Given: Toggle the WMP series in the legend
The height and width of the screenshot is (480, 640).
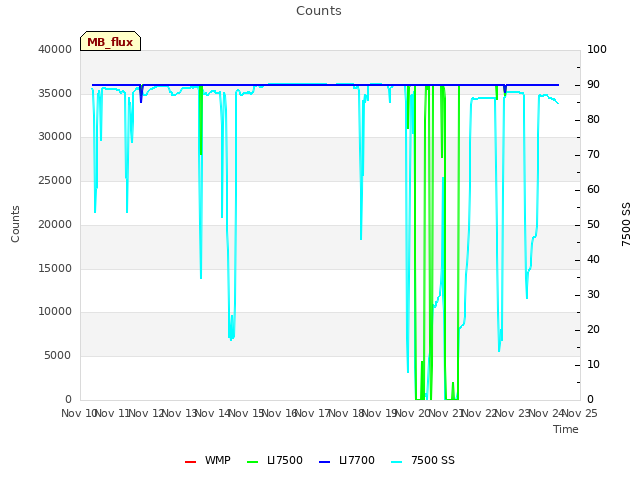Looking at the screenshot, I should [208, 460].
